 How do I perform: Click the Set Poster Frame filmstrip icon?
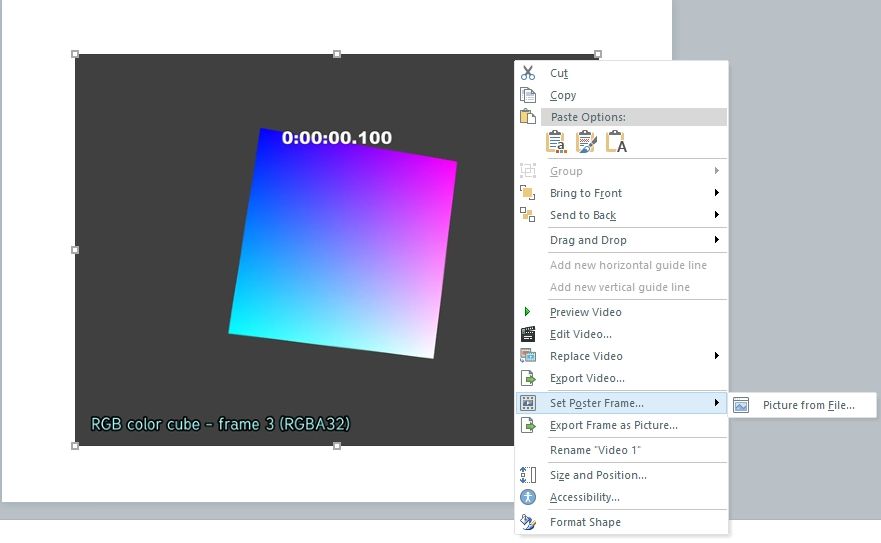click(528, 402)
